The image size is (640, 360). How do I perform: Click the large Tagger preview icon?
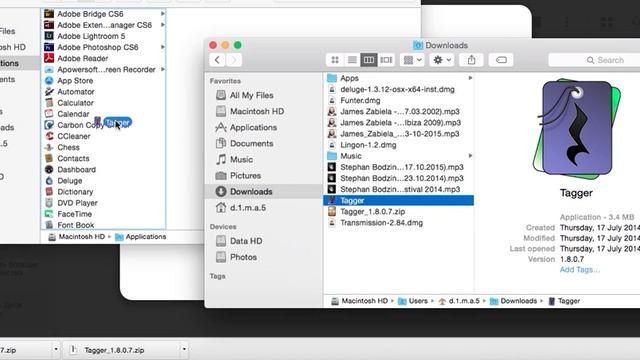576,129
